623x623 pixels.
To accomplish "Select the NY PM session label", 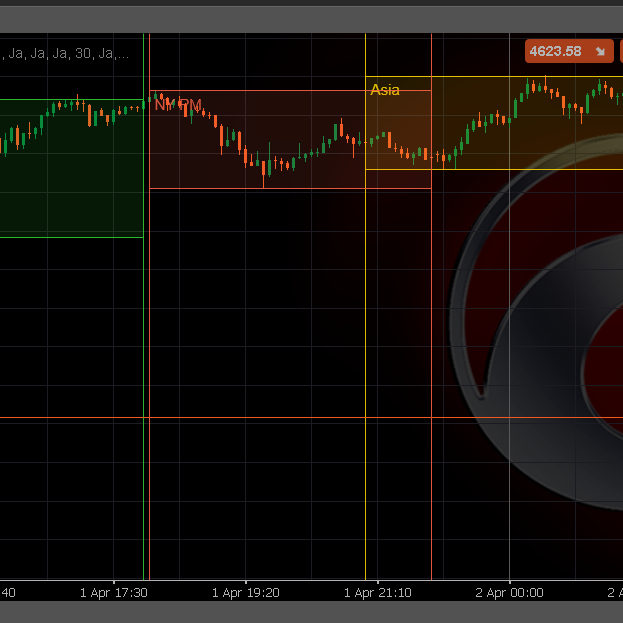I will pos(178,104).
